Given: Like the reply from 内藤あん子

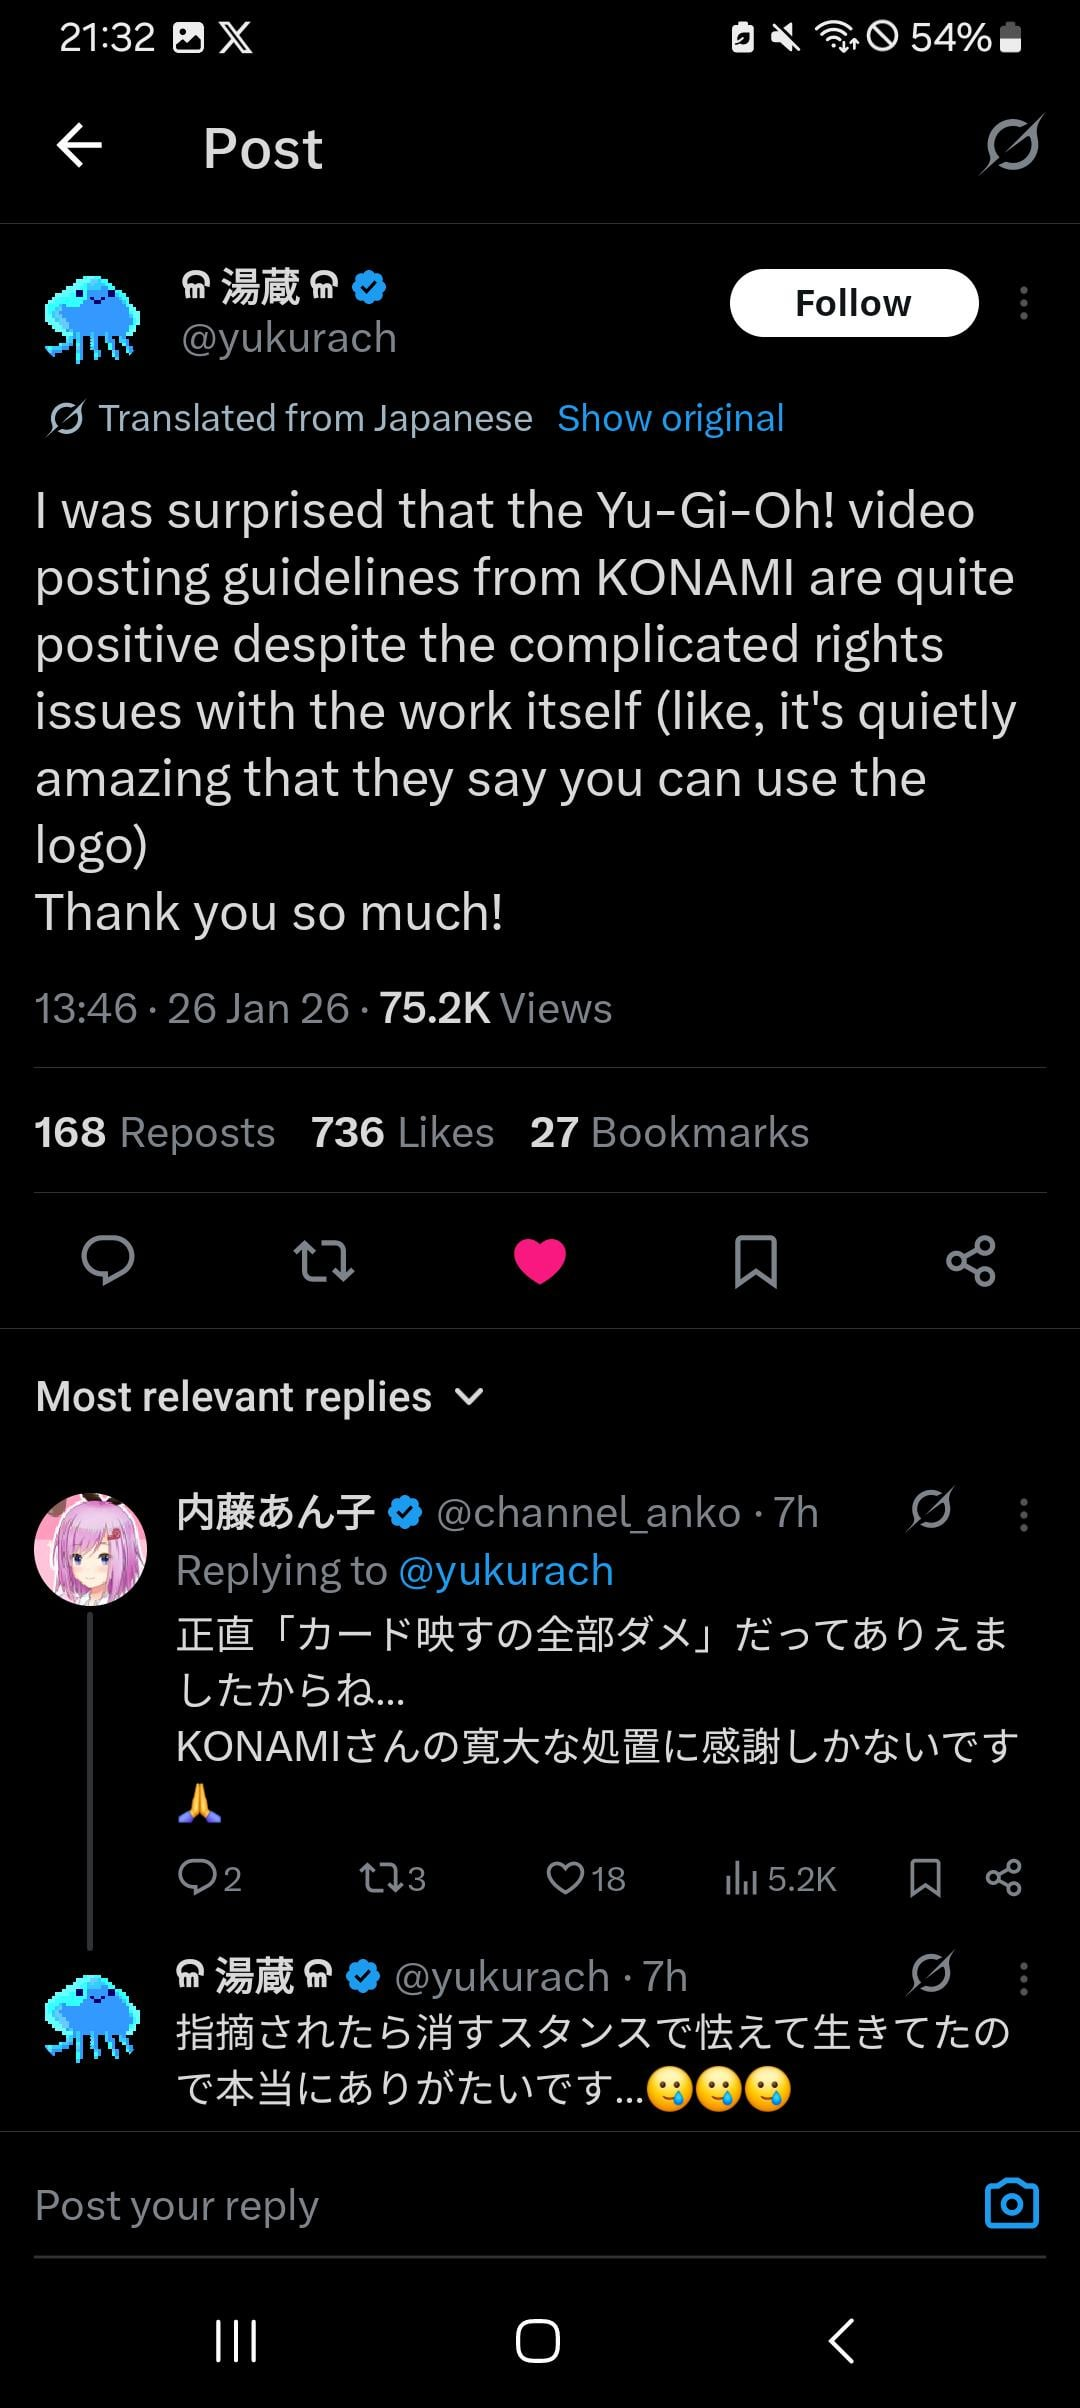Looking at the screenshot, I should (566, 1878).
